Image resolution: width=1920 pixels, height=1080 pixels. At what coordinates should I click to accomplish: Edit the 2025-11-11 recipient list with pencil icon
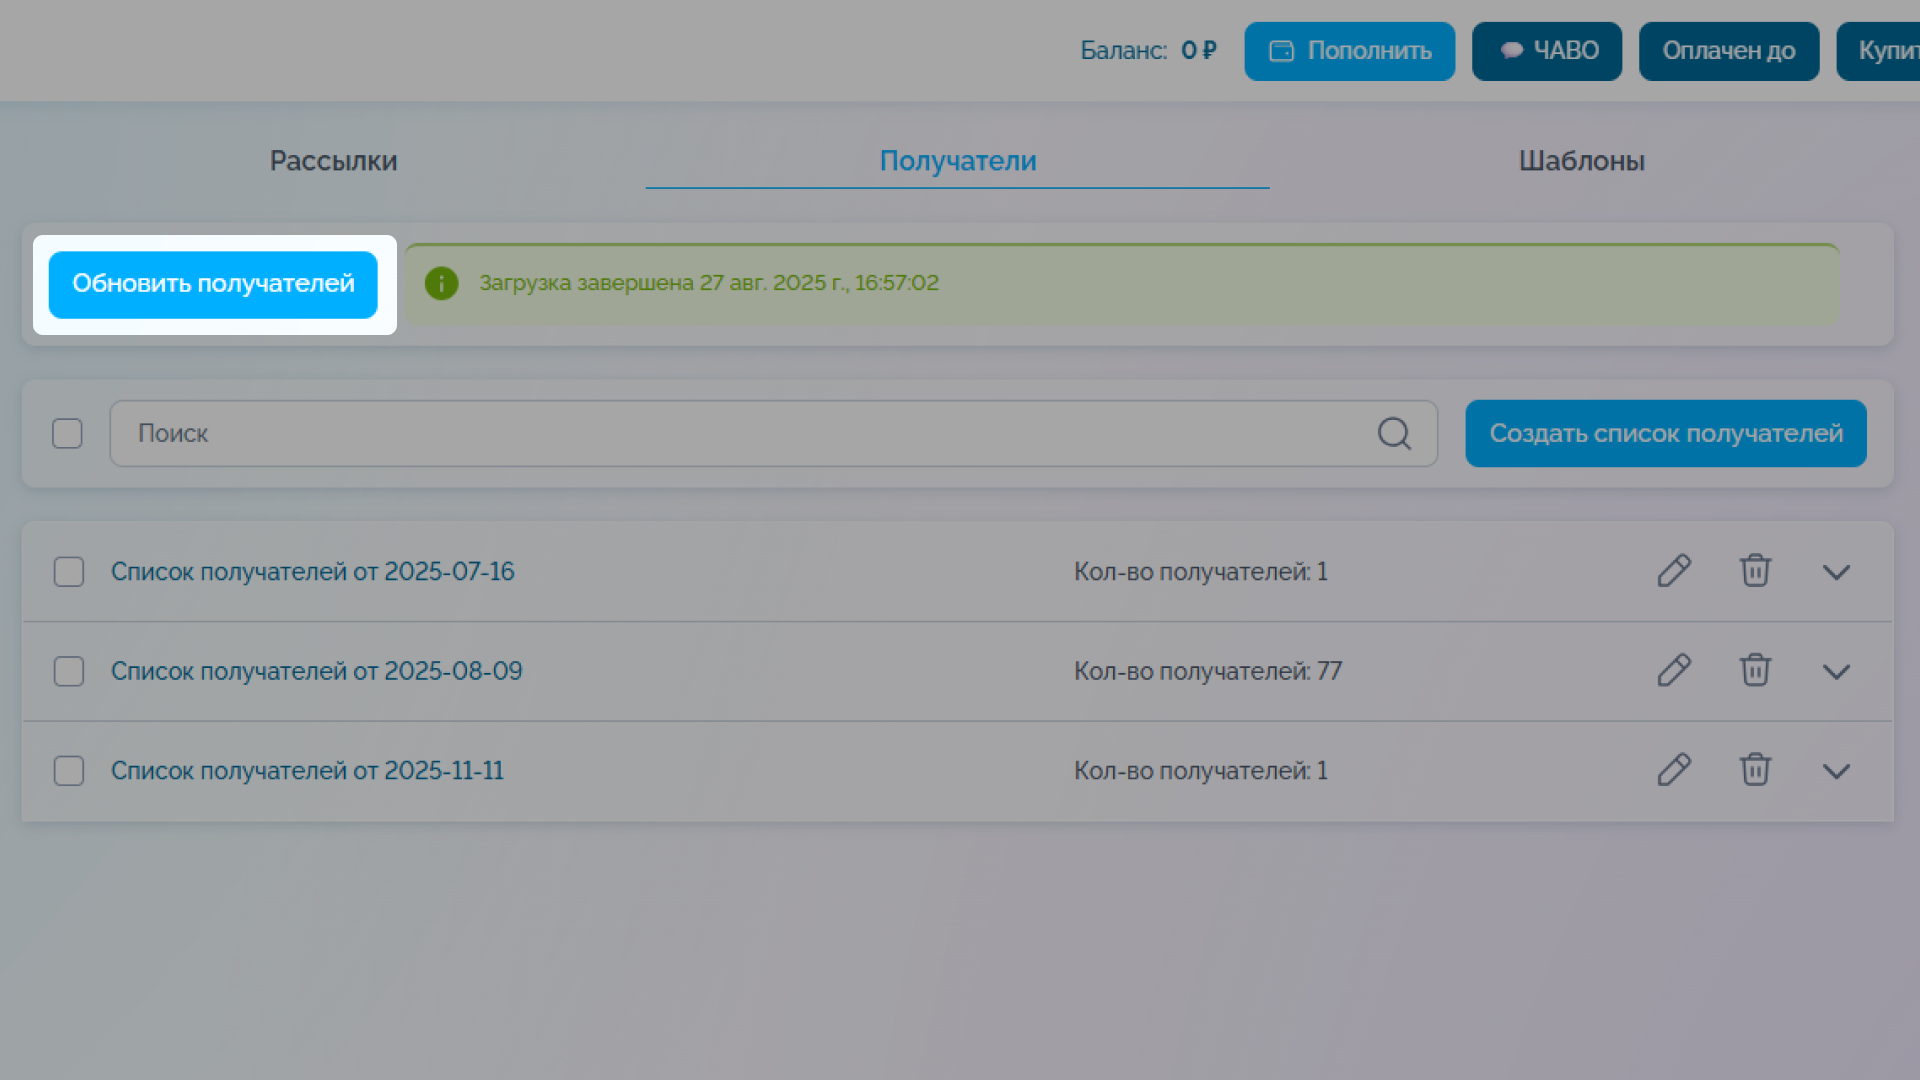coord(1674,770)
